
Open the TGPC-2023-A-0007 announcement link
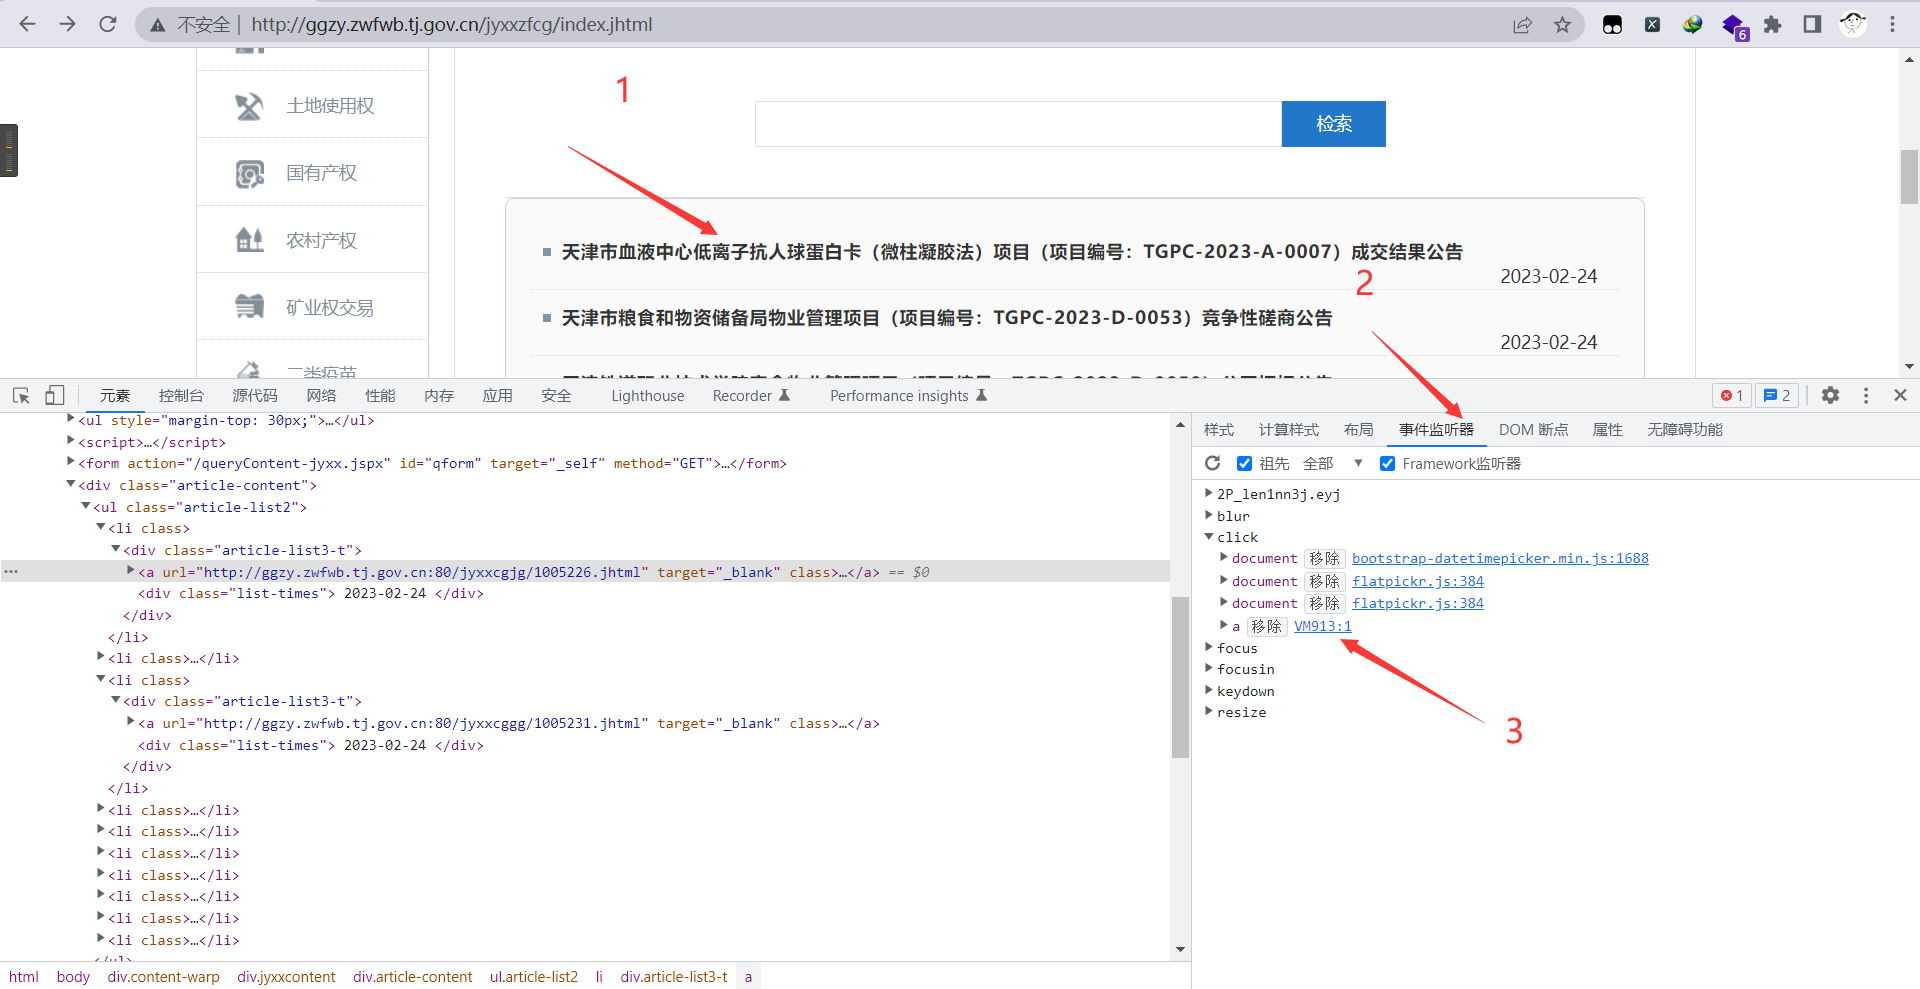pos(1011,252)
